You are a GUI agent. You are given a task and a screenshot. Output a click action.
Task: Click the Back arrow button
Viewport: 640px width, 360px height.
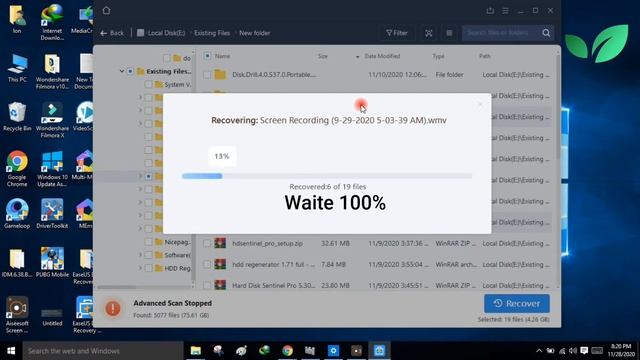(112, 33)
